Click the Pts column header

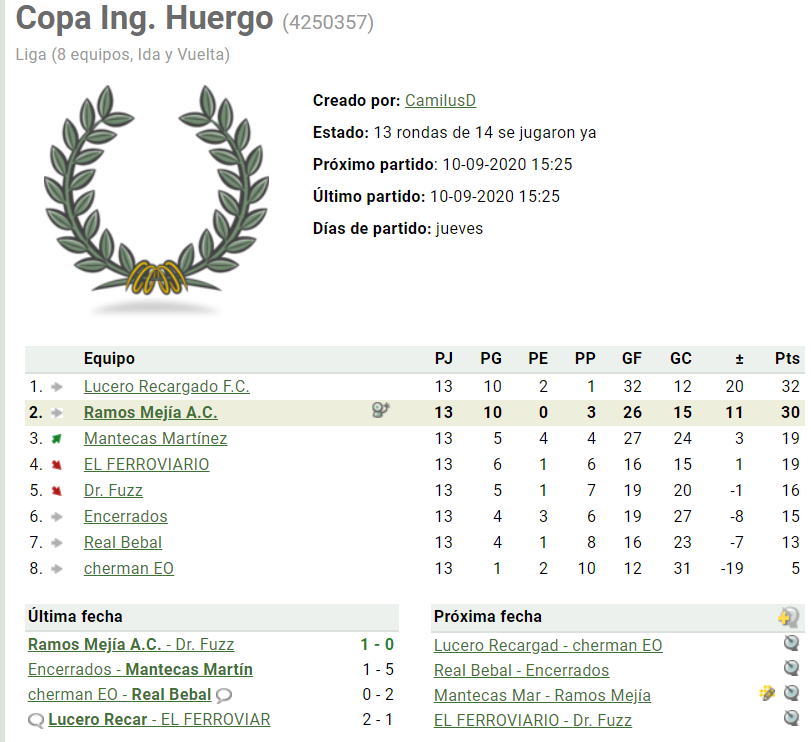[x=787, y=358]
